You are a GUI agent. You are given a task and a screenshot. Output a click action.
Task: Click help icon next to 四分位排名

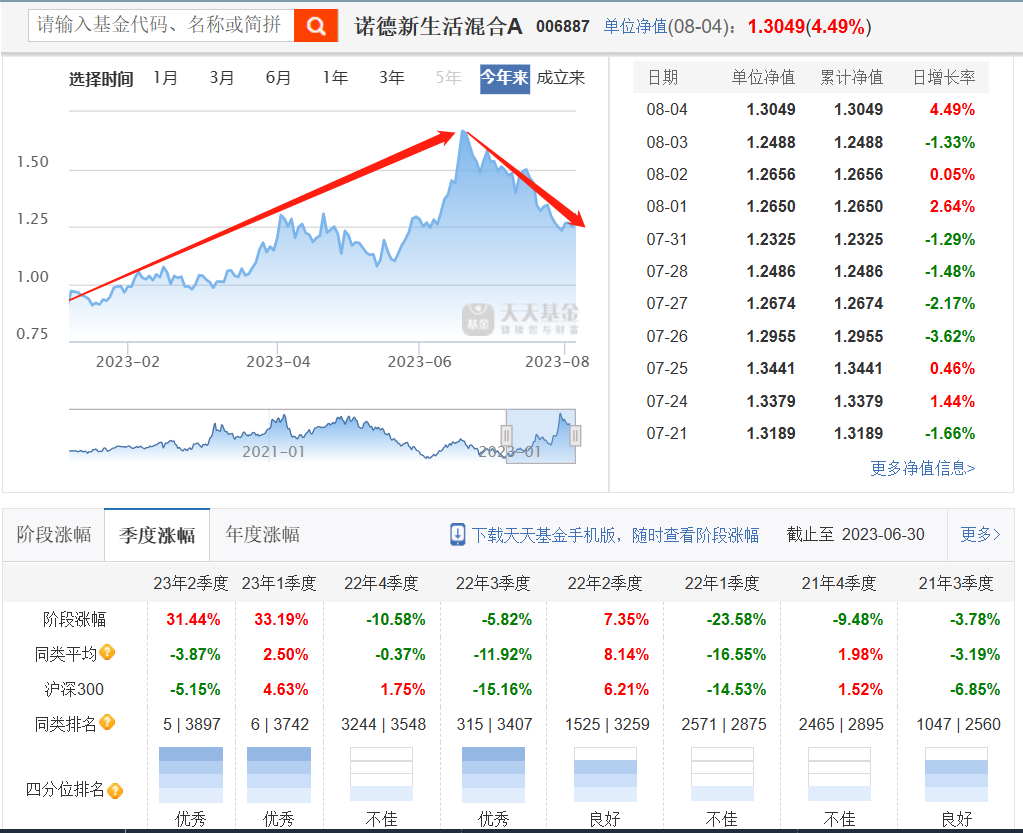pos(115,791)
